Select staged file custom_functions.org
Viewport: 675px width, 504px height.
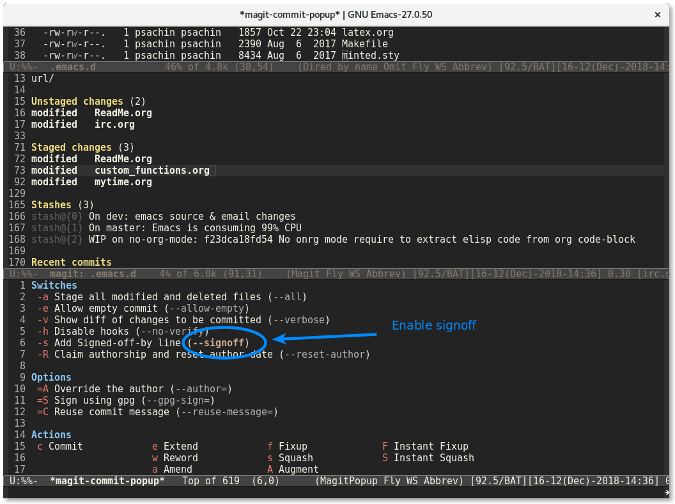152,171
